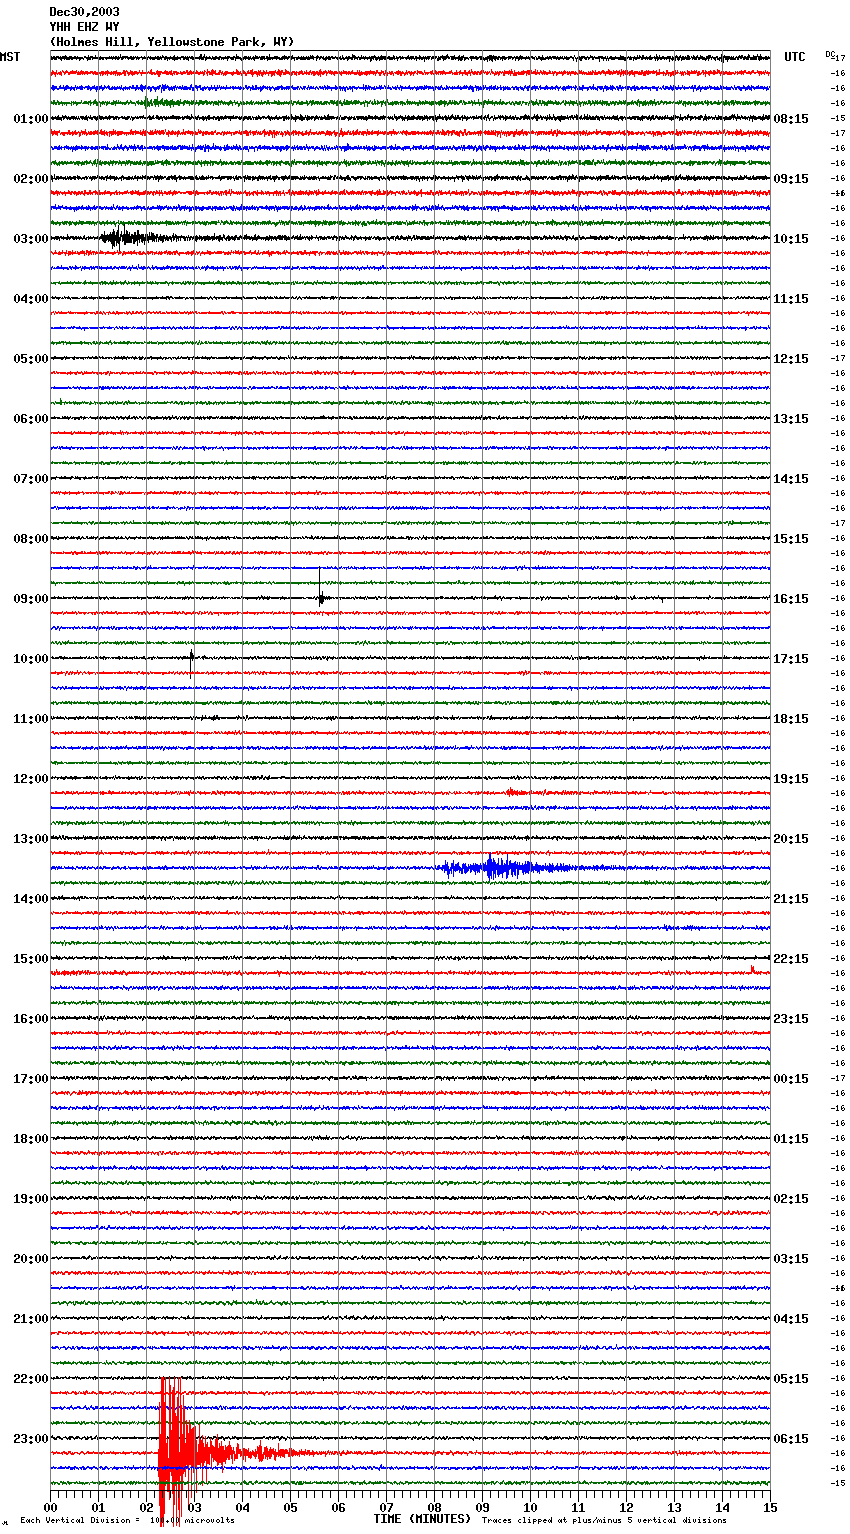The image size is (850, 1534).
Task: Select the 11:00 MST time label
Action: coord(31,719)
